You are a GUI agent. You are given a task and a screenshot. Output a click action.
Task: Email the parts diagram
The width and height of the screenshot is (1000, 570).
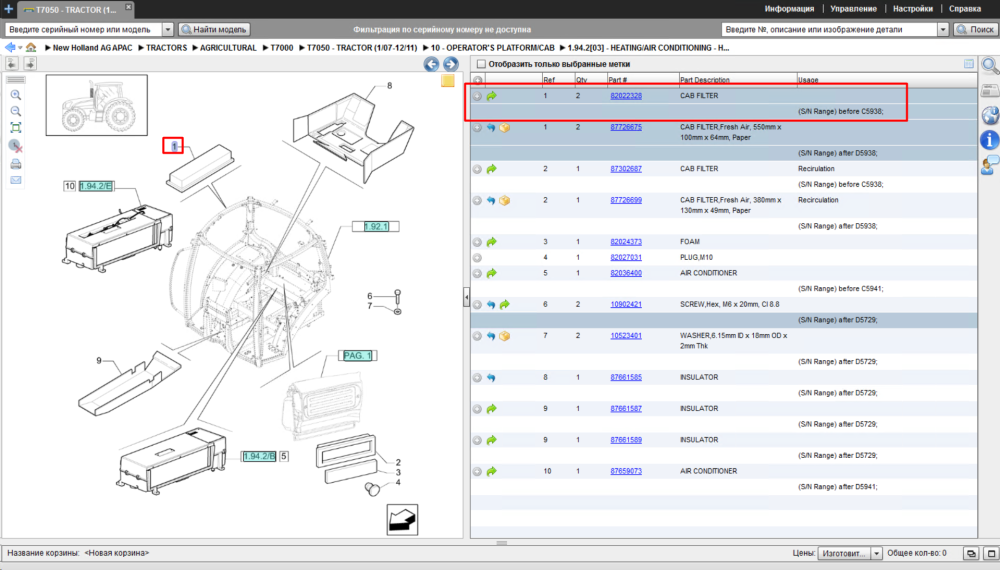coord(16,180)
